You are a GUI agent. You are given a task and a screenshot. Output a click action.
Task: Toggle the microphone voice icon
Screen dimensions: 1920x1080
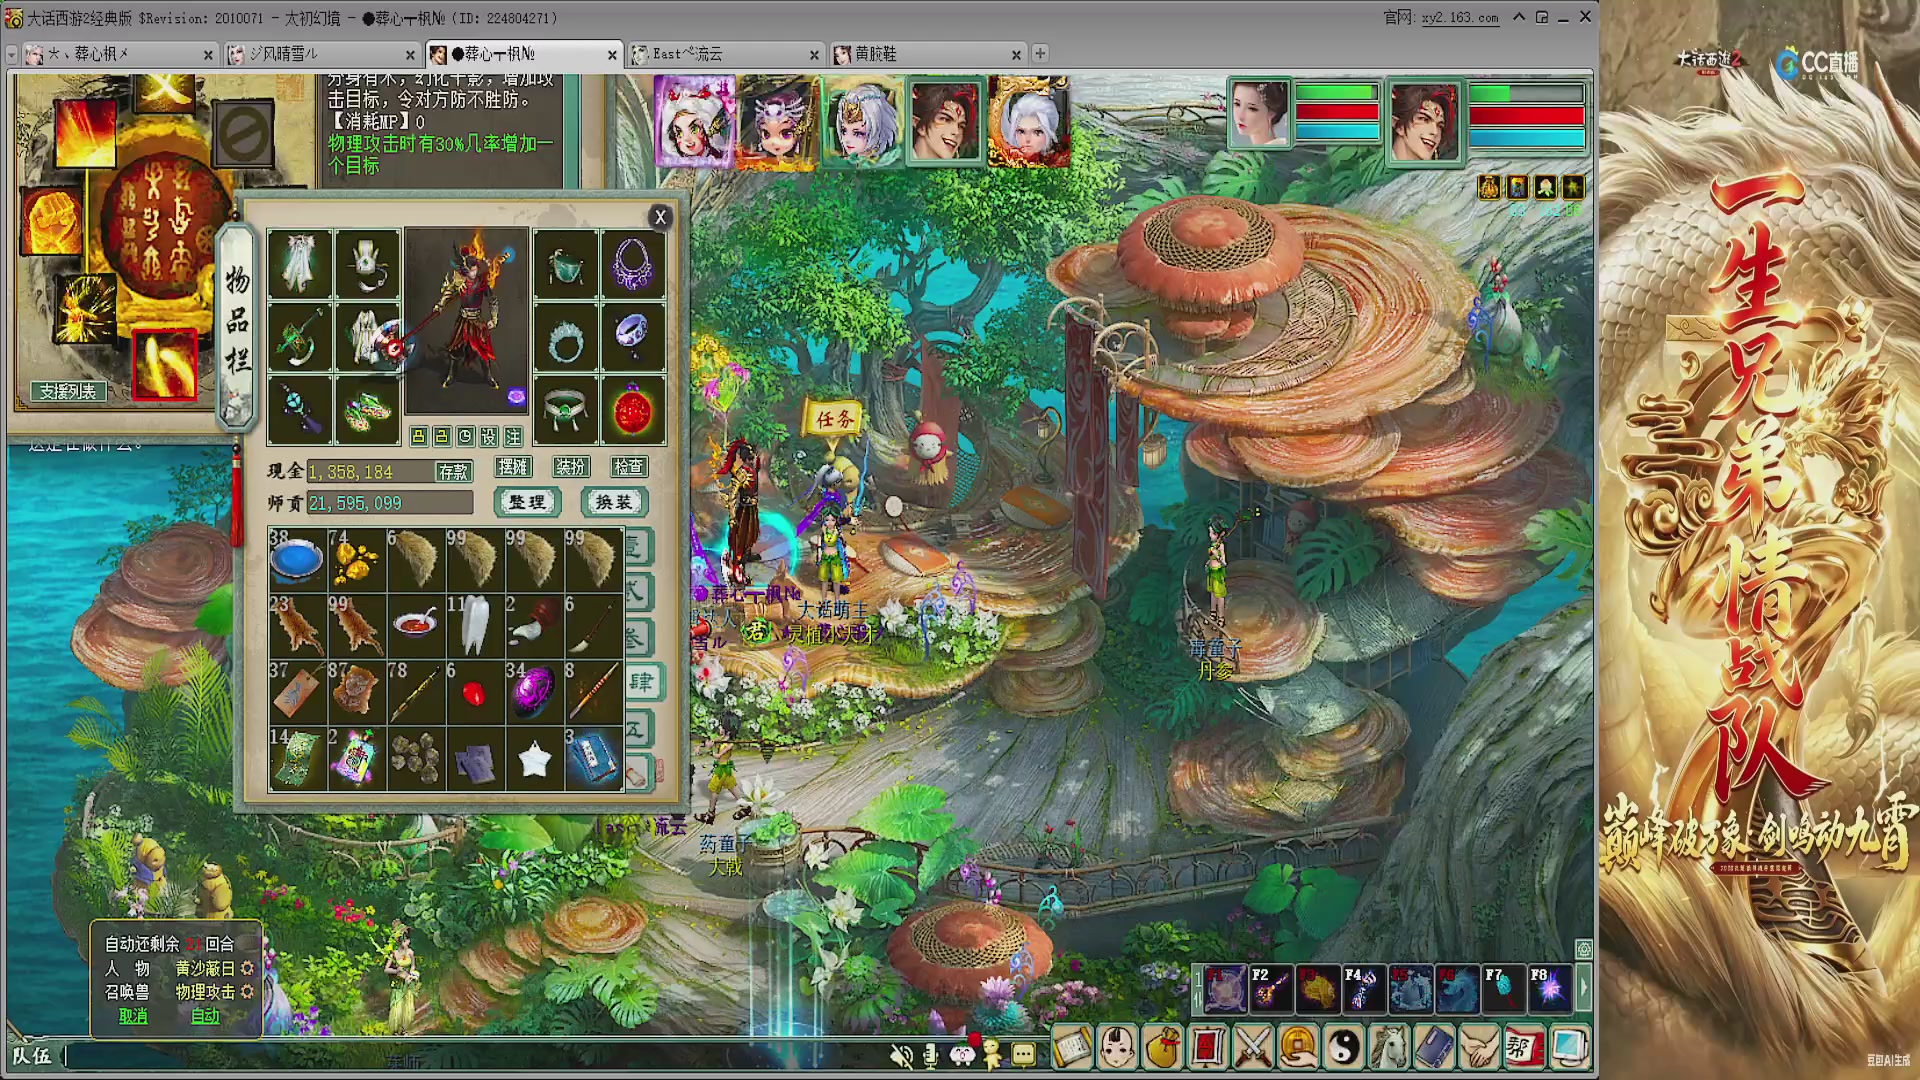[x=931, y=1055]
